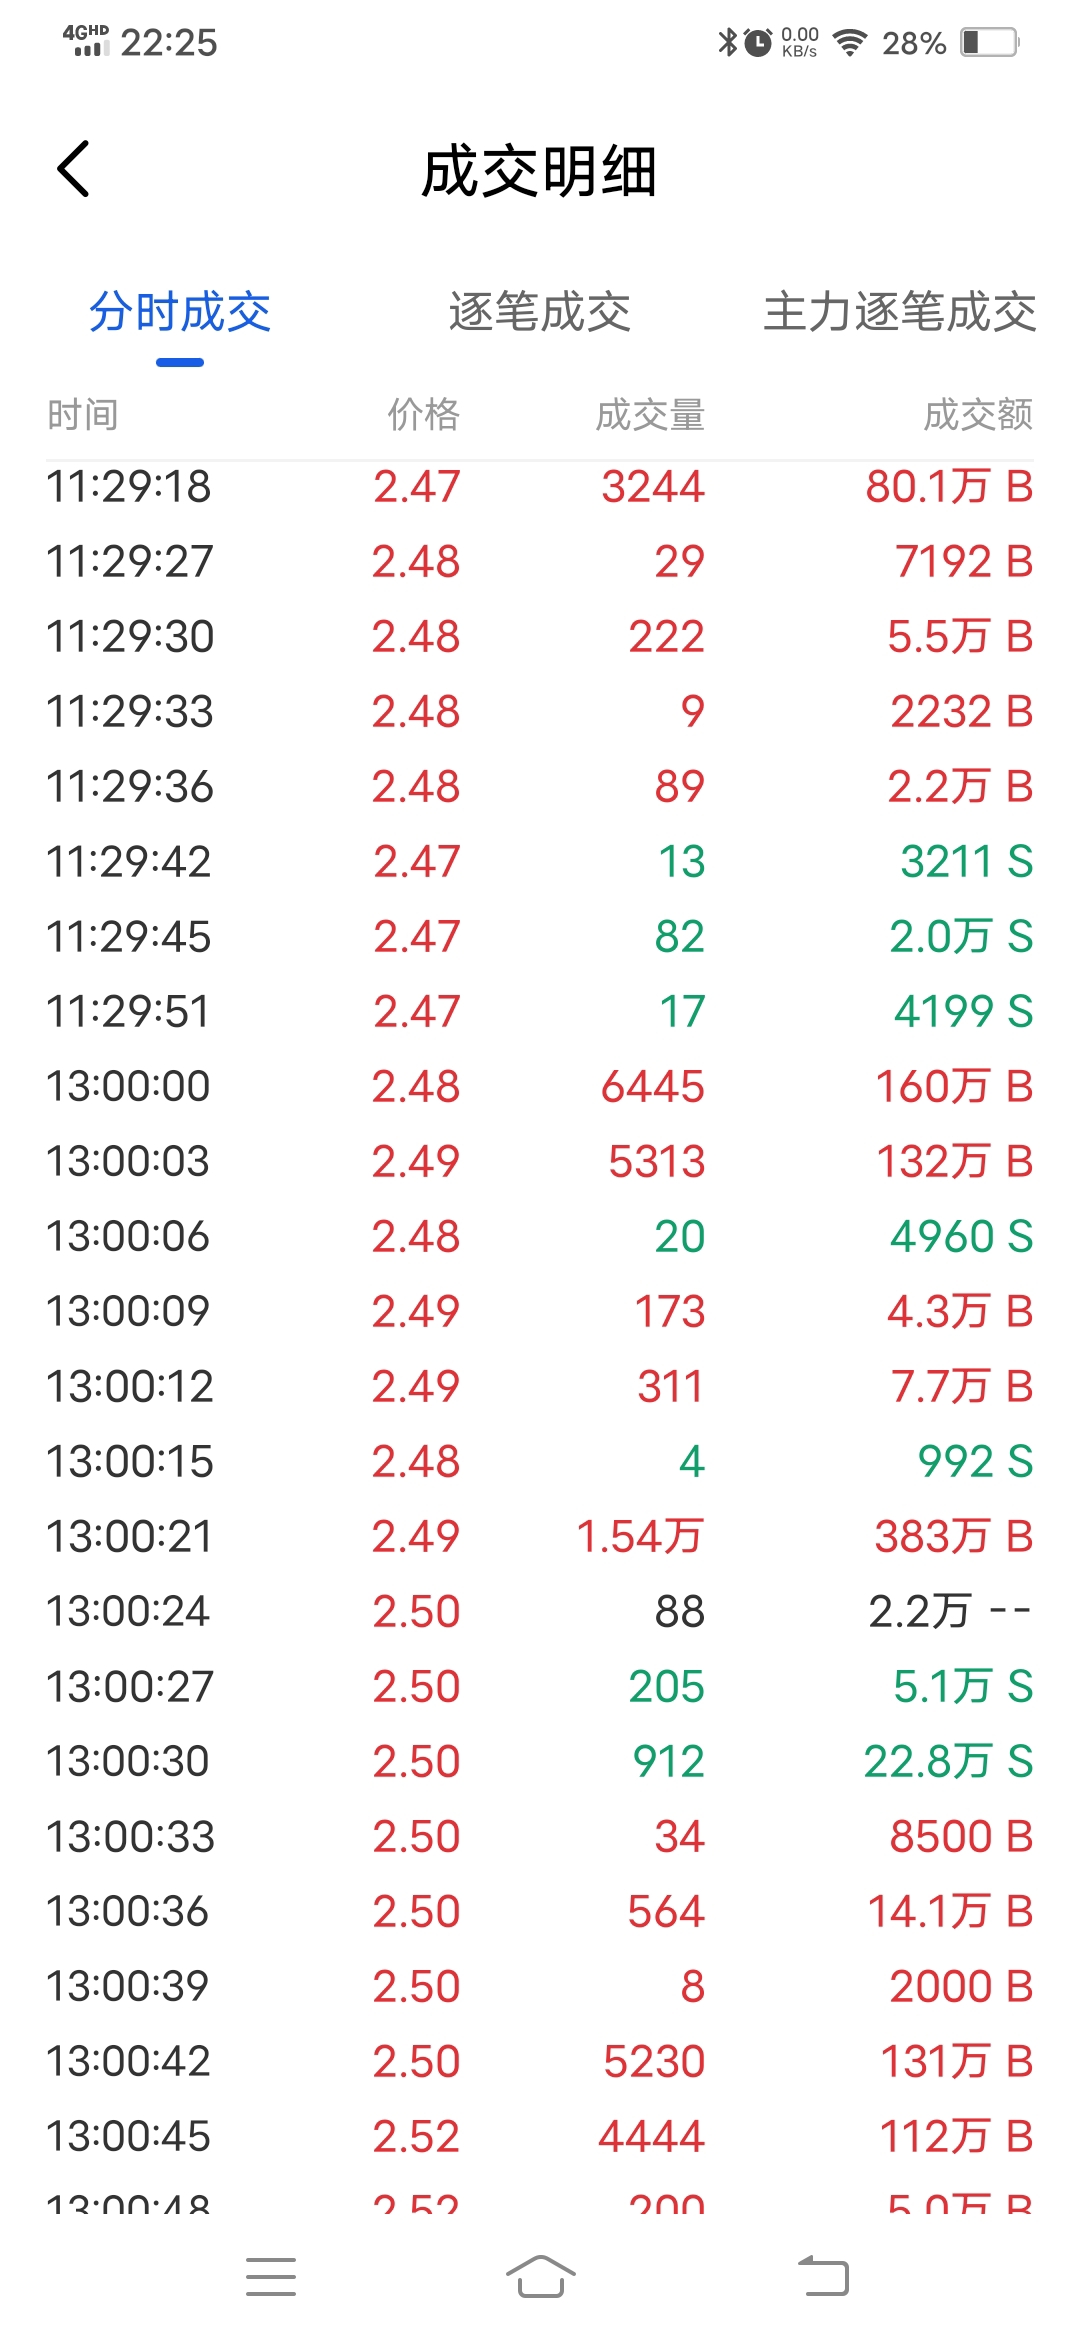Select the 13:00:00 trade row

click(x=540, y=1086)
